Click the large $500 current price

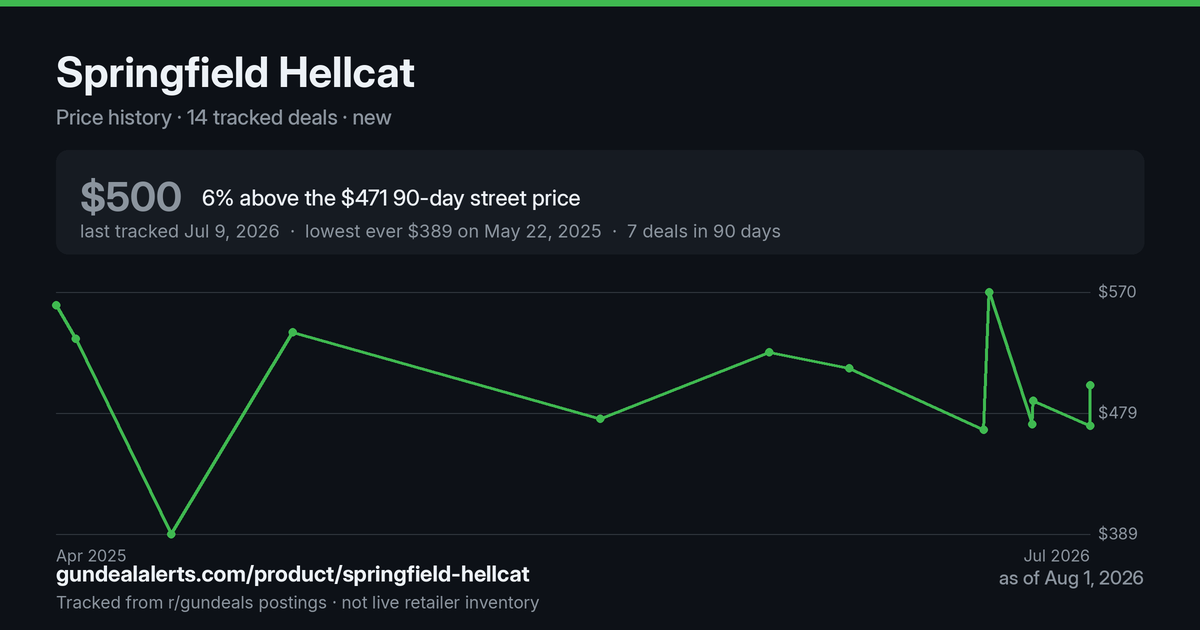[131, 198]
